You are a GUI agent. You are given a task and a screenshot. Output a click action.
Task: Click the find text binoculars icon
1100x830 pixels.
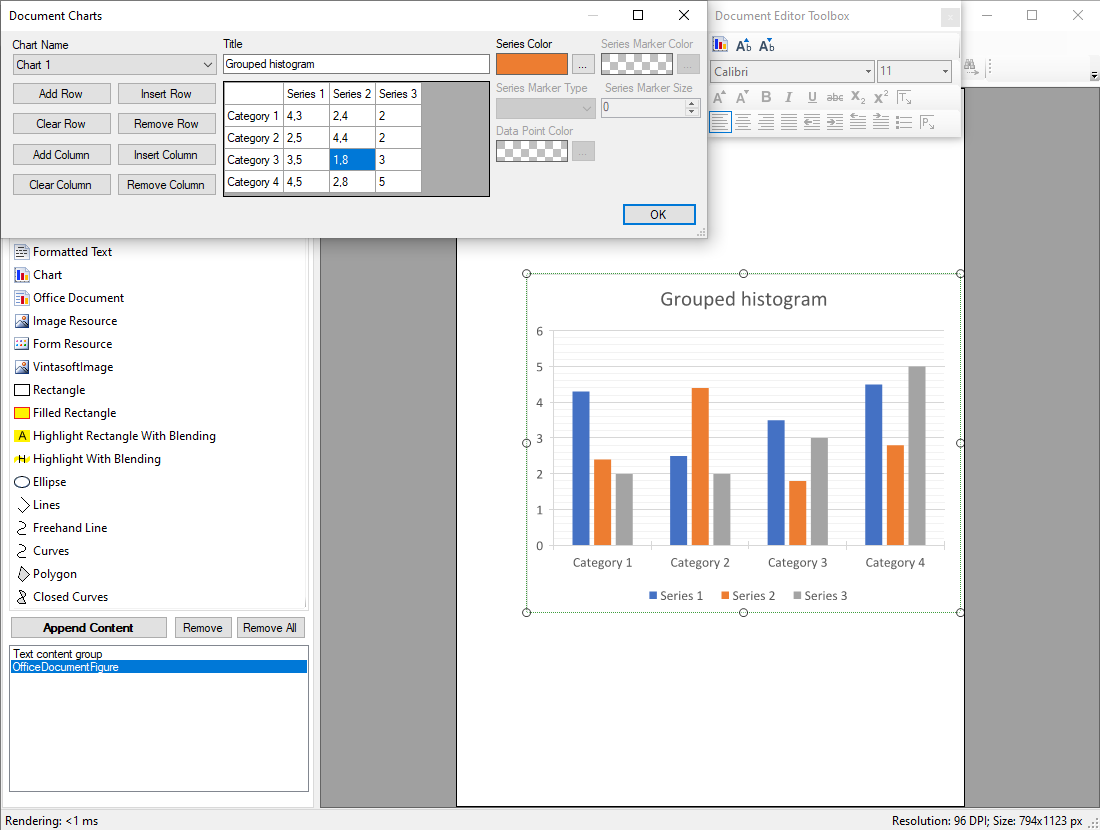click(x=970, y=66)
